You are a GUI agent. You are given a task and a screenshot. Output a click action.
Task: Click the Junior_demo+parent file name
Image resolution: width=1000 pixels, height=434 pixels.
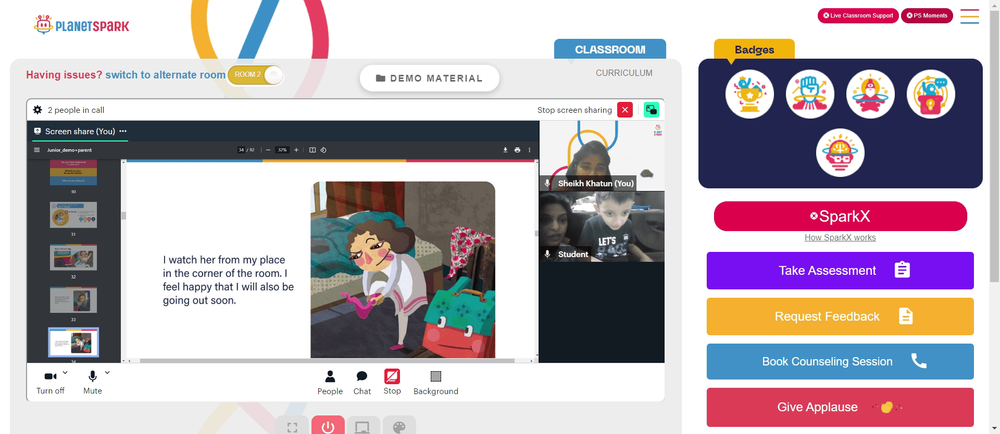[68, 150]
